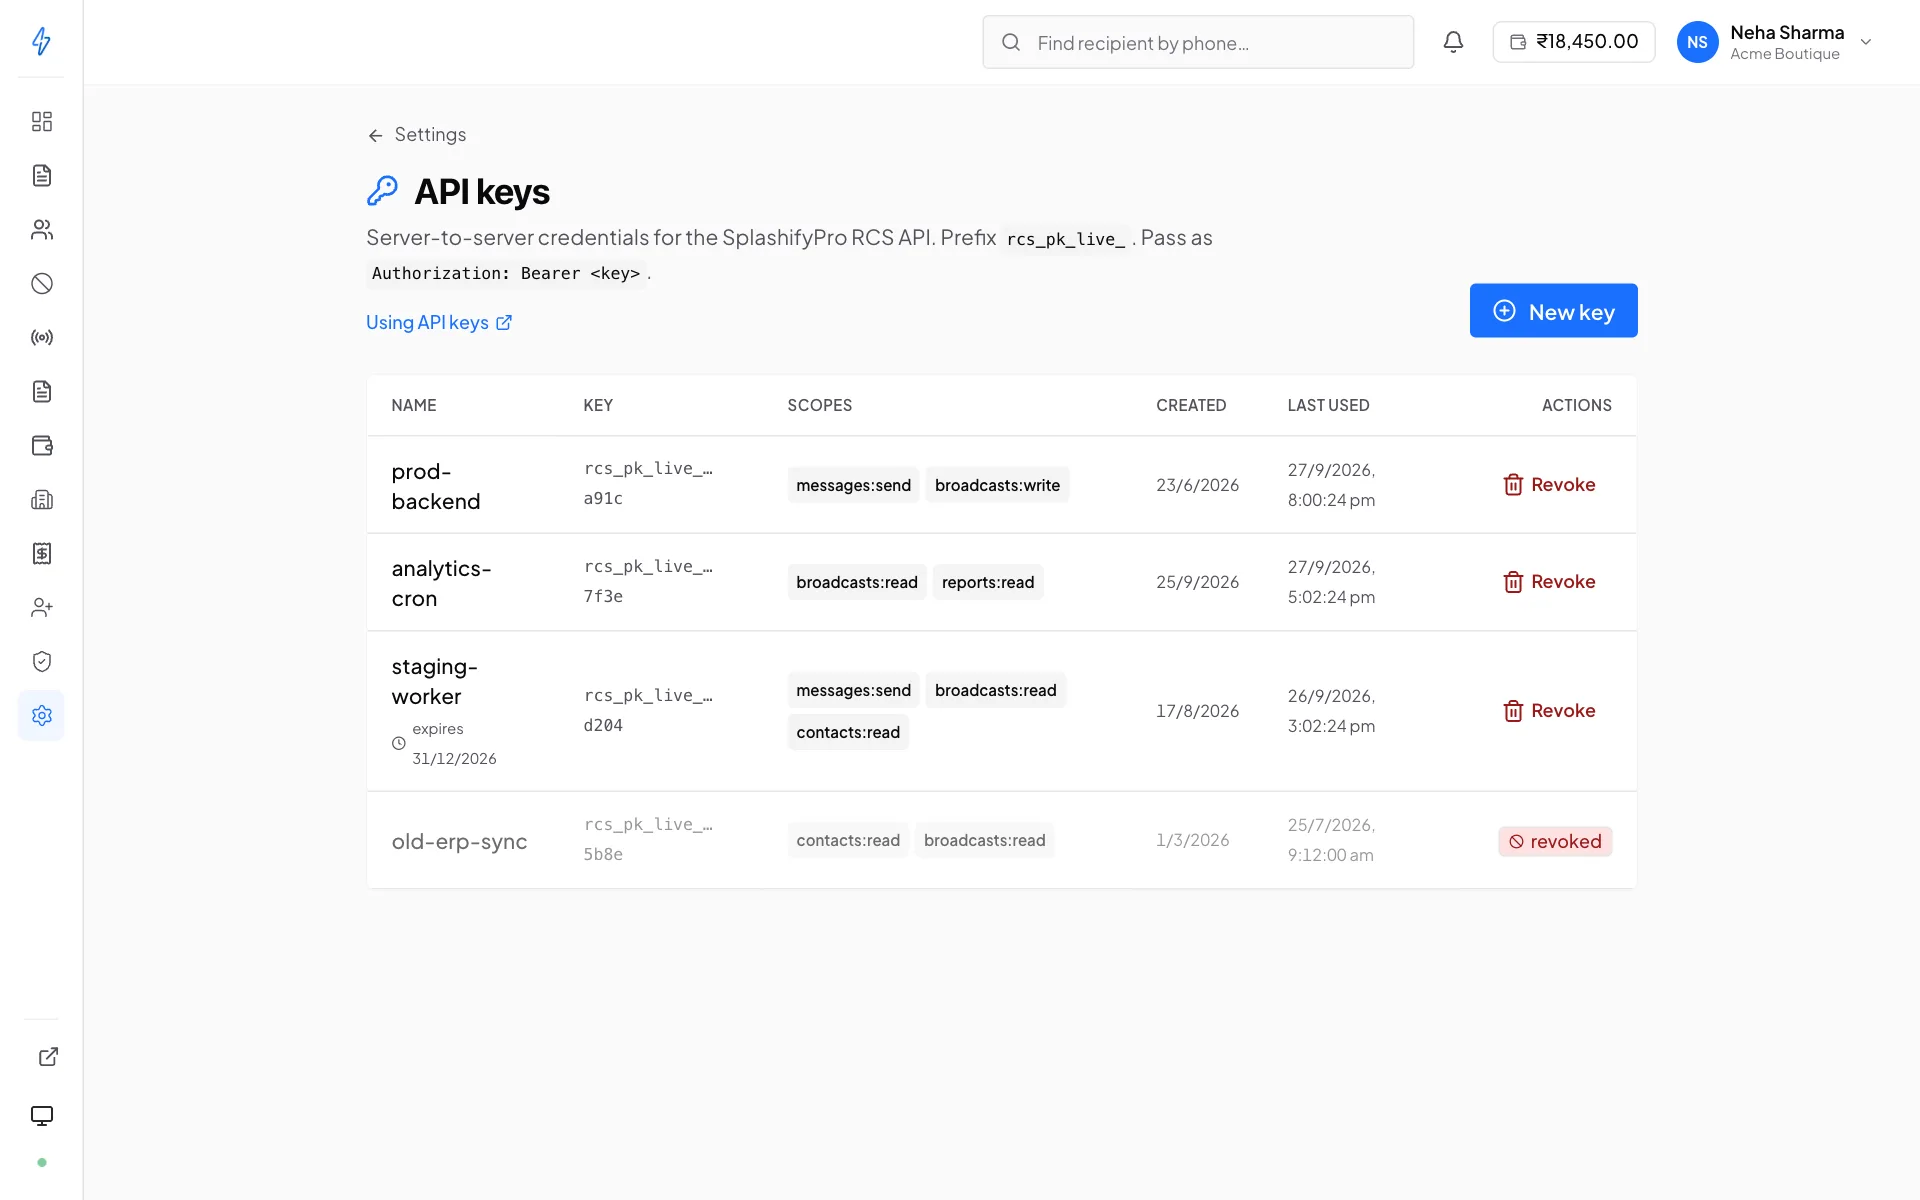Expand the Neha Sharma account chevron

pos(1865,42)
